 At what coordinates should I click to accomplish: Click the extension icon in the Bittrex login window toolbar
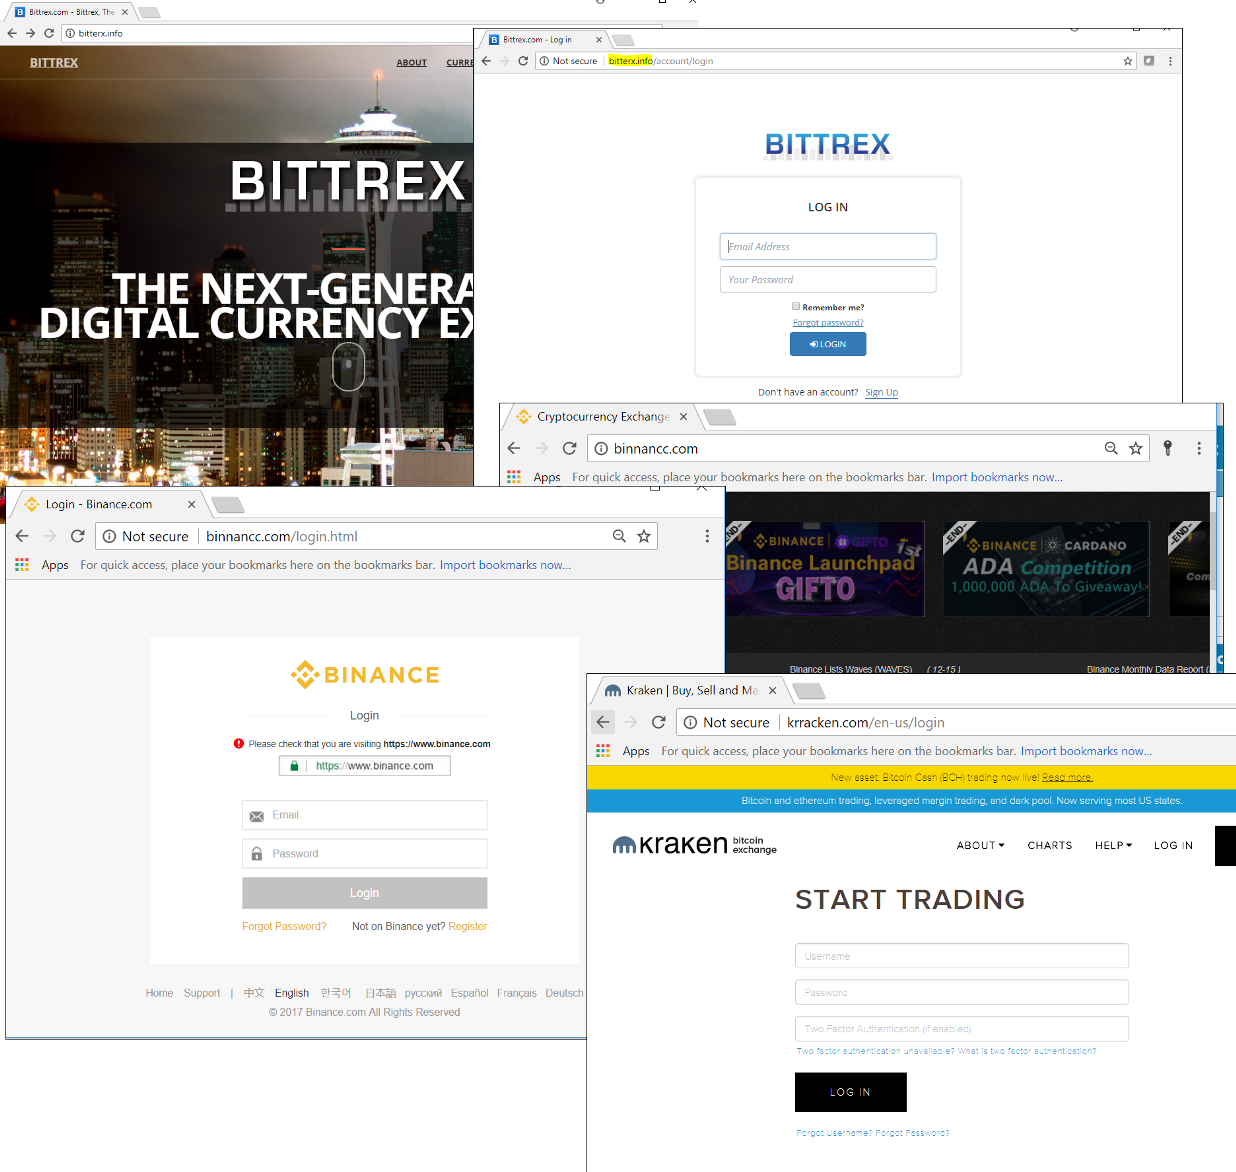1149,61
